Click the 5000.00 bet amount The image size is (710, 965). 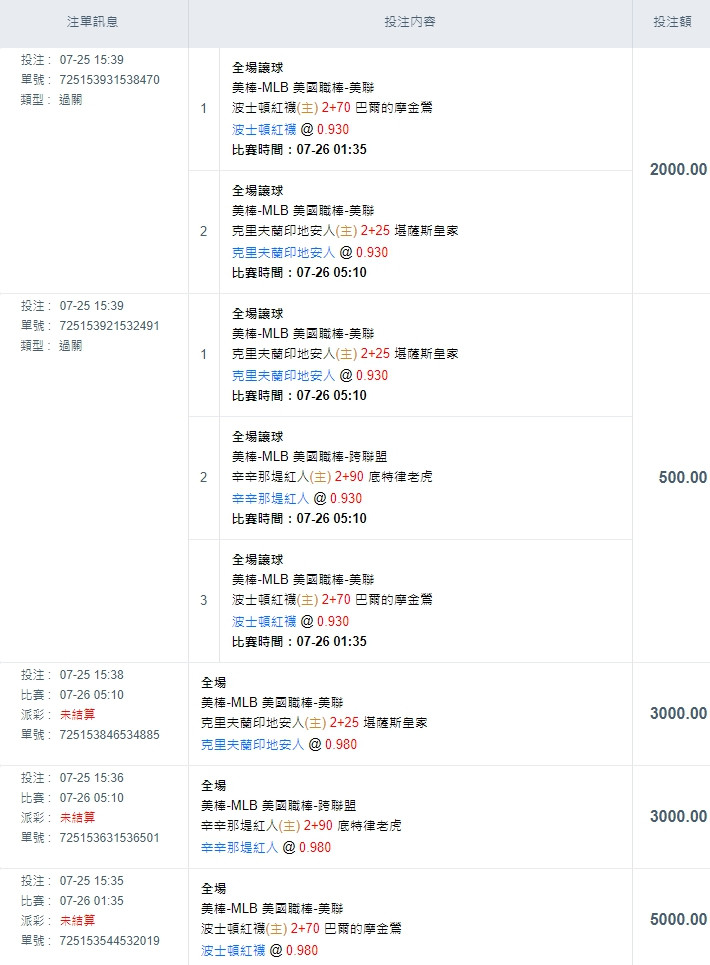tap(678, 920)
